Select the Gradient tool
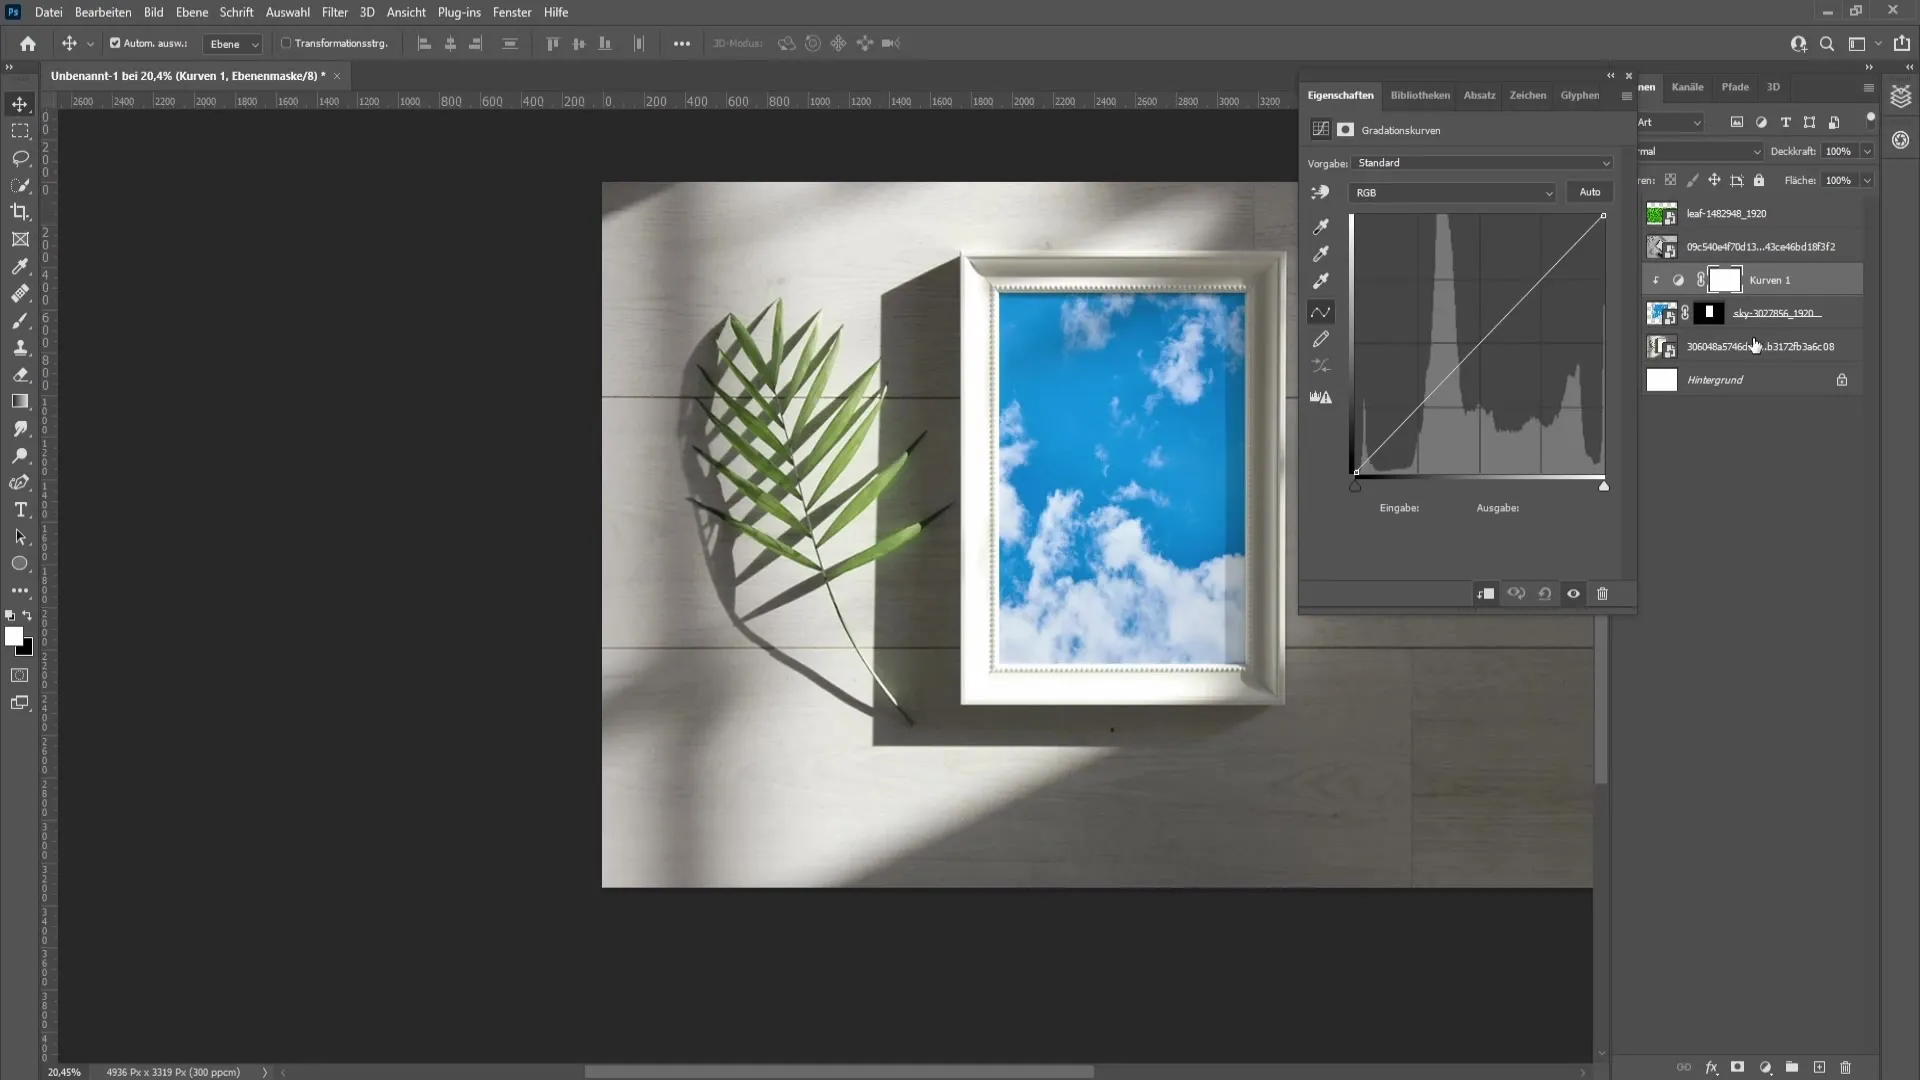 pos(20,401)
